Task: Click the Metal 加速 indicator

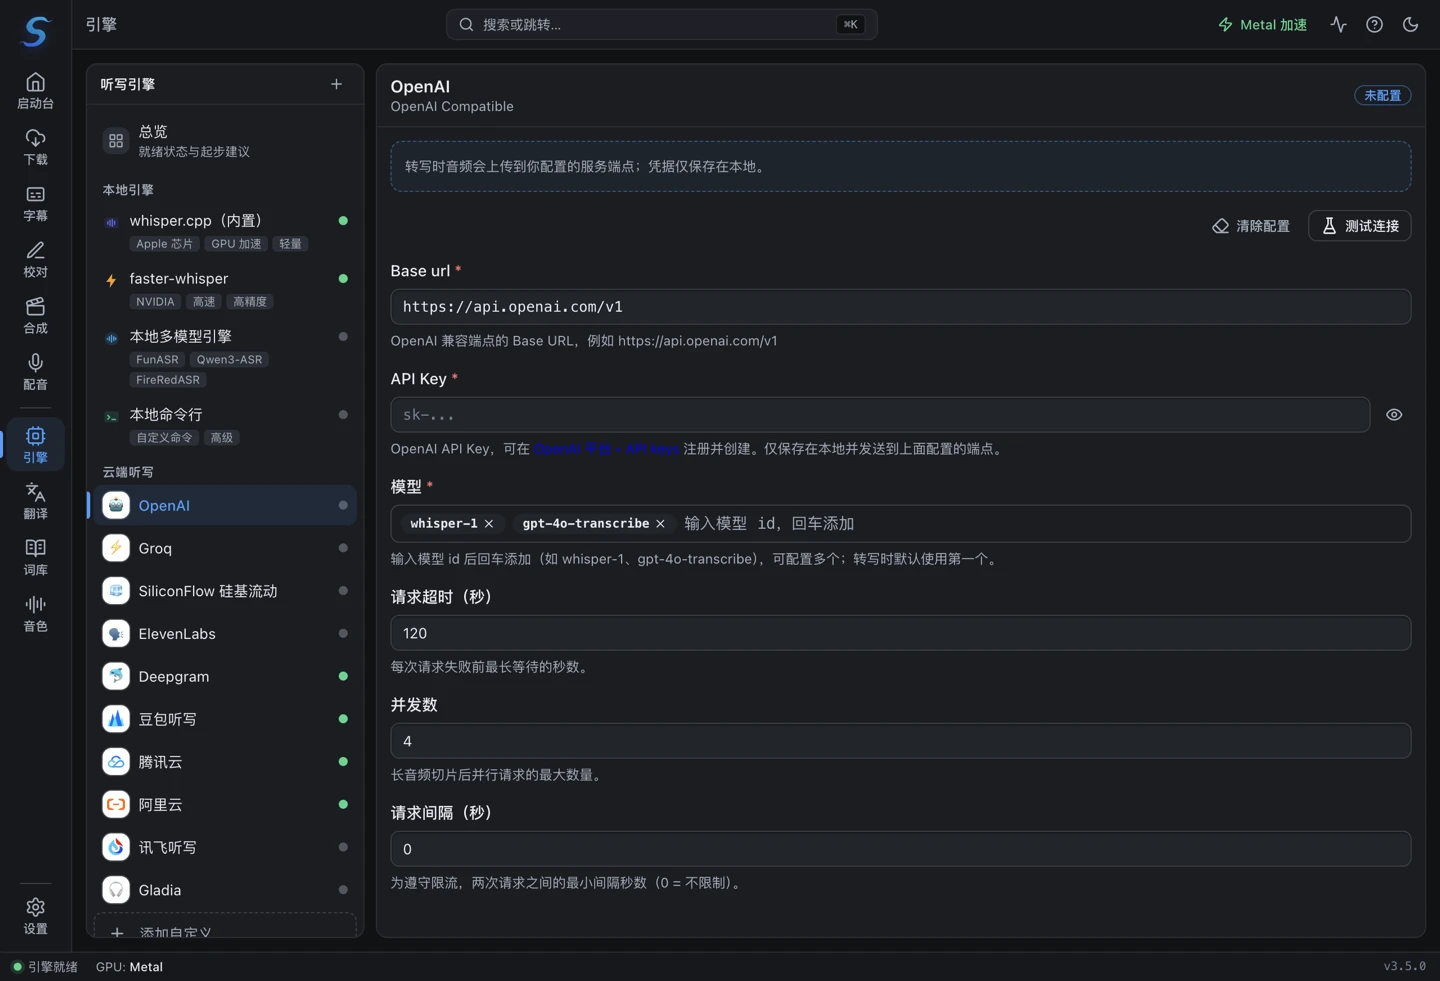Action: click(x=1262, y=24)
